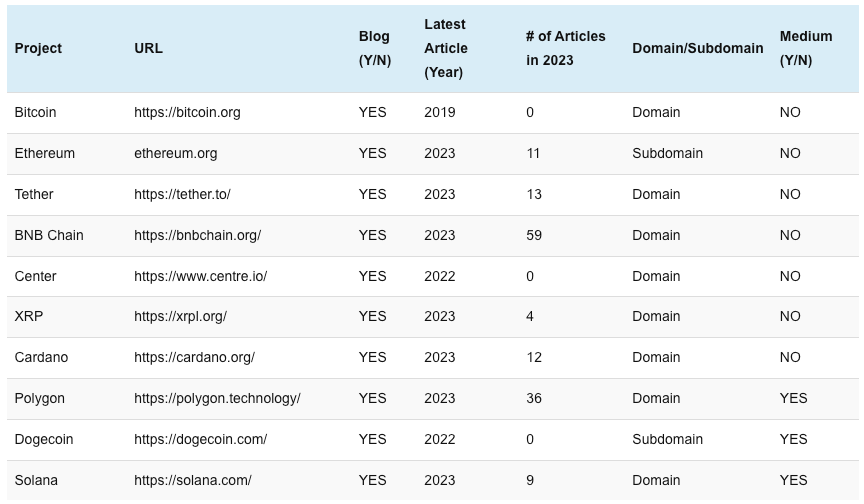Select the Polygon project name cell
The width and height of the screenshot is (864, 504).
click(39, 399)
